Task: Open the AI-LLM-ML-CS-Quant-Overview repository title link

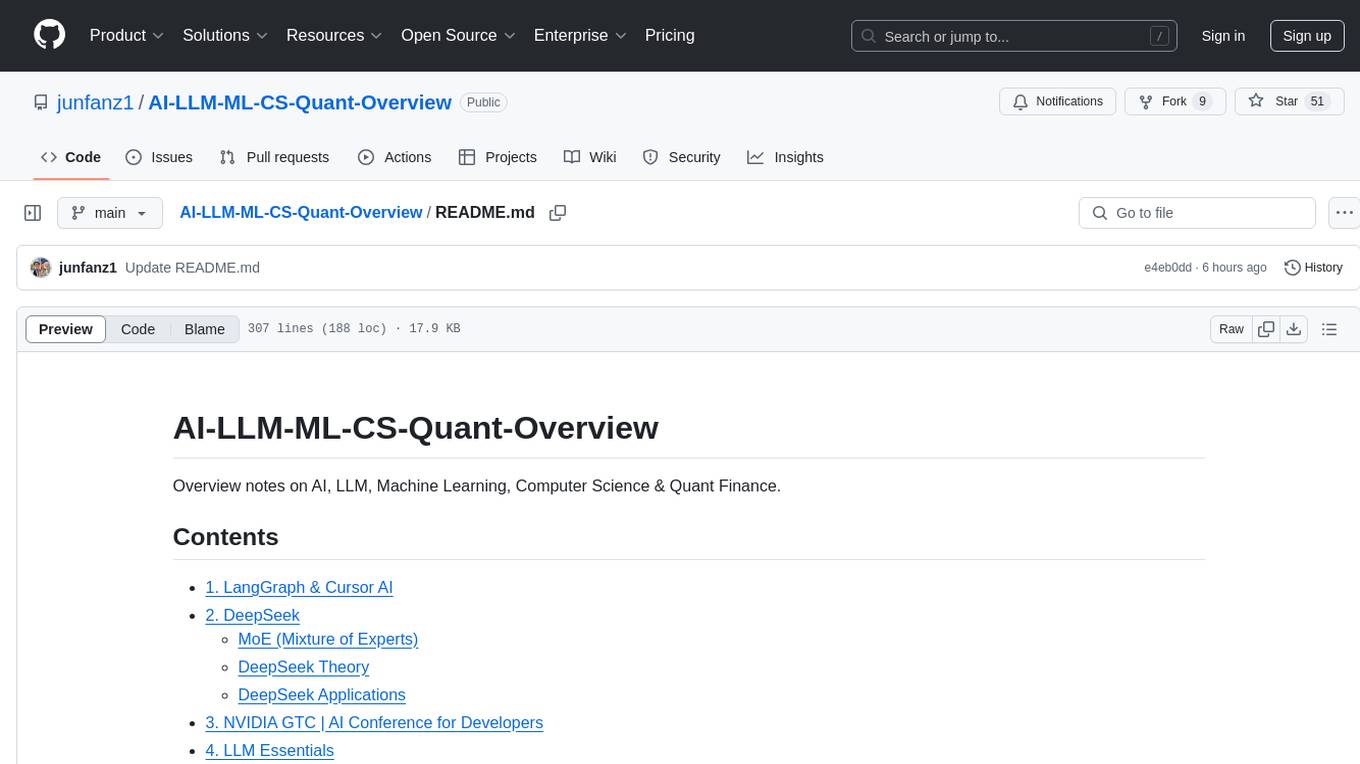Action: (300, 102)
